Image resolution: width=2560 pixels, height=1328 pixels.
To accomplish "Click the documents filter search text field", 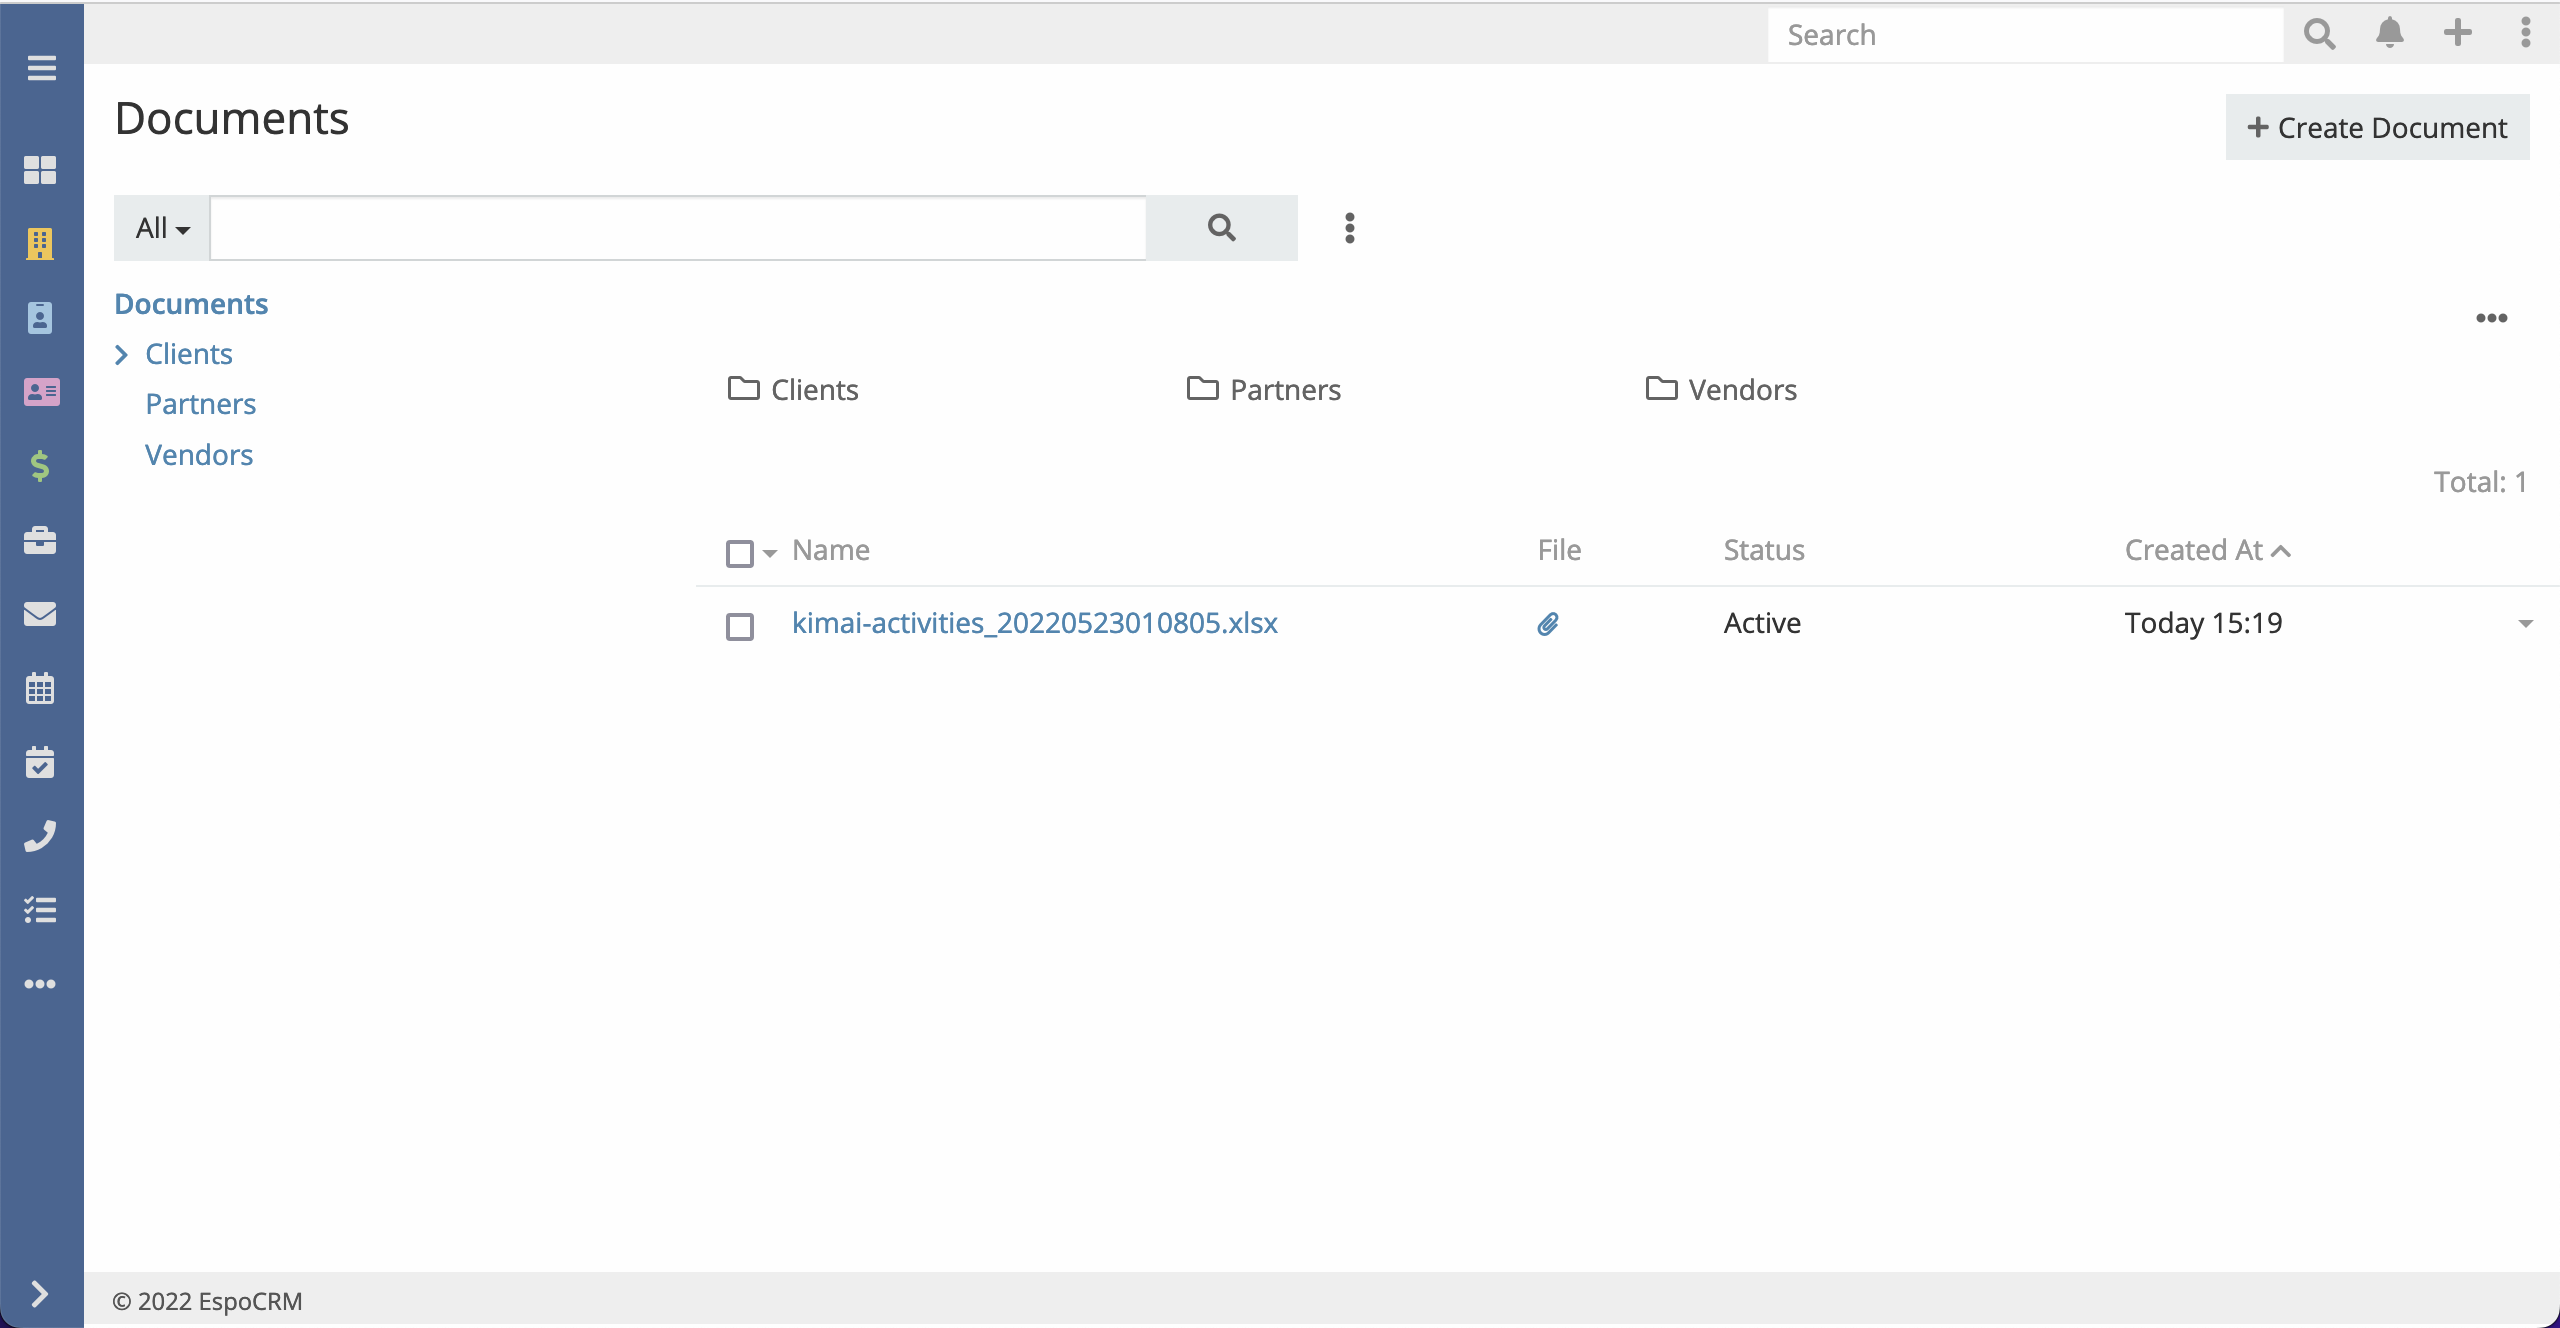I will point(677,228).
